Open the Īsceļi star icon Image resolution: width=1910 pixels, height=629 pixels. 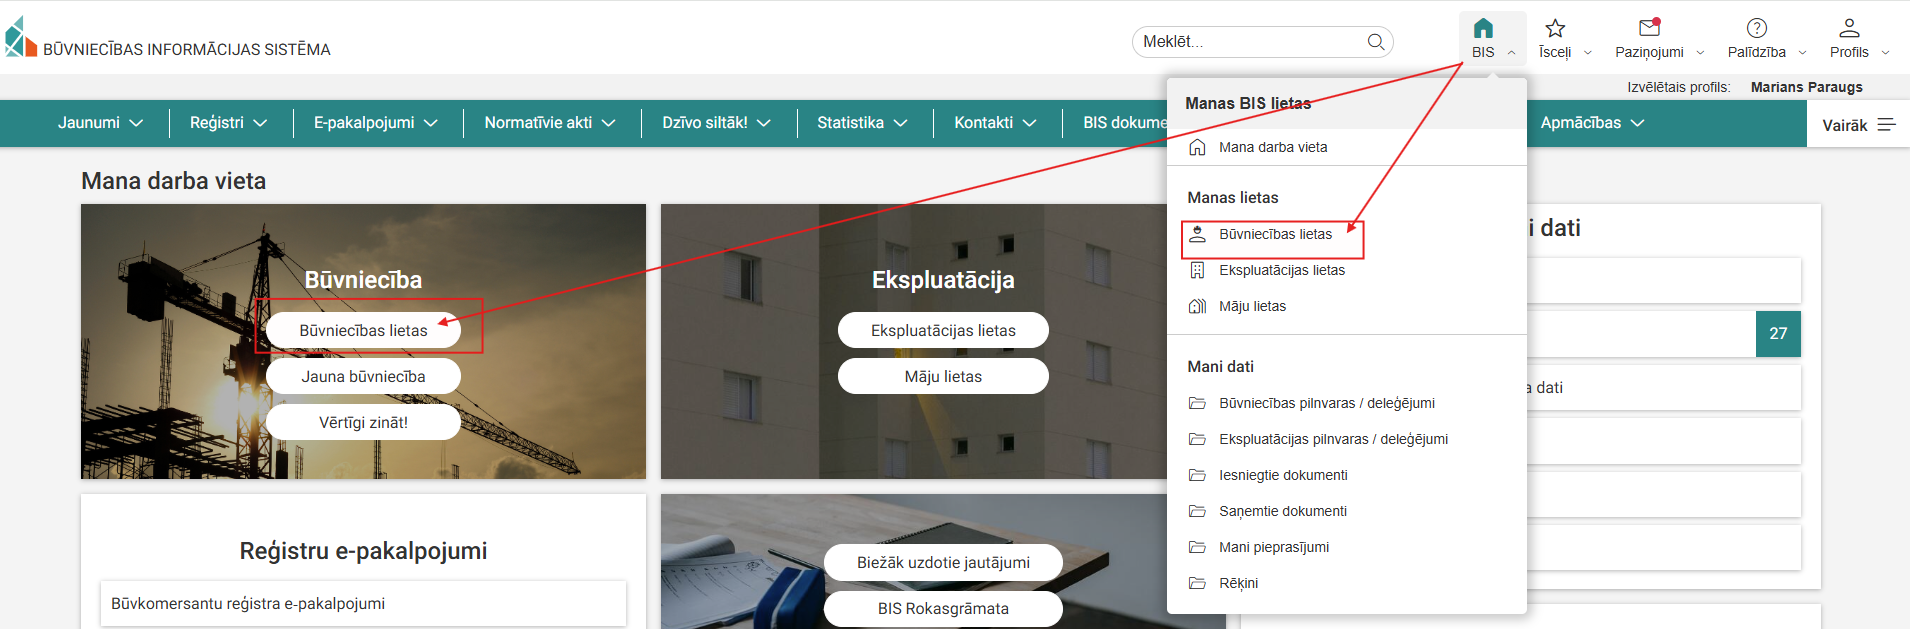(x=1555, y=28)
